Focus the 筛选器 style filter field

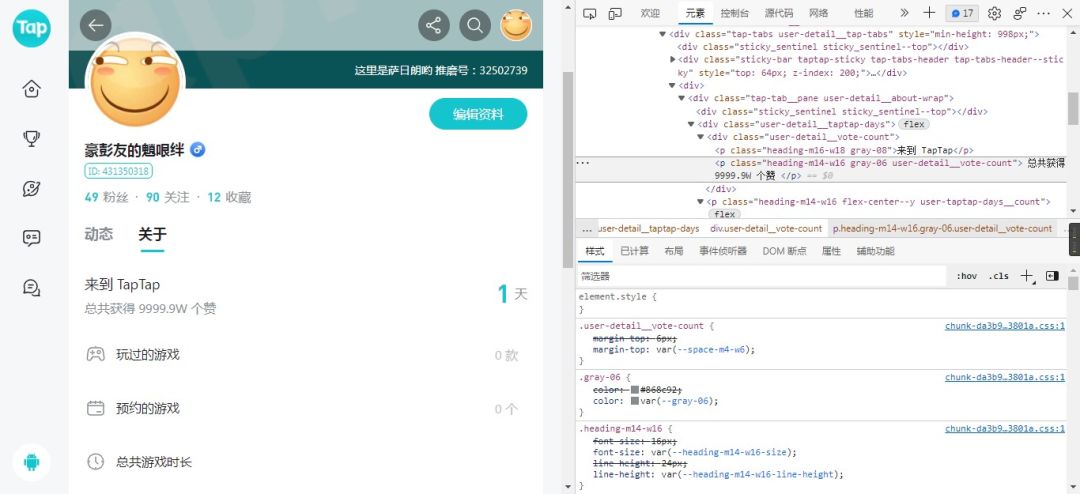pos(763,276)
